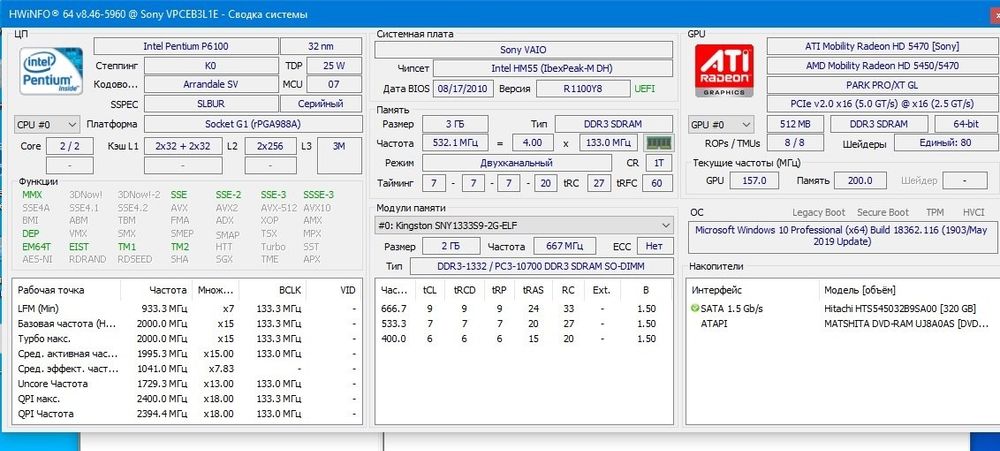Click the SLBUR SSPEC value
This screenshot has height=451, width=1000.
211,104
